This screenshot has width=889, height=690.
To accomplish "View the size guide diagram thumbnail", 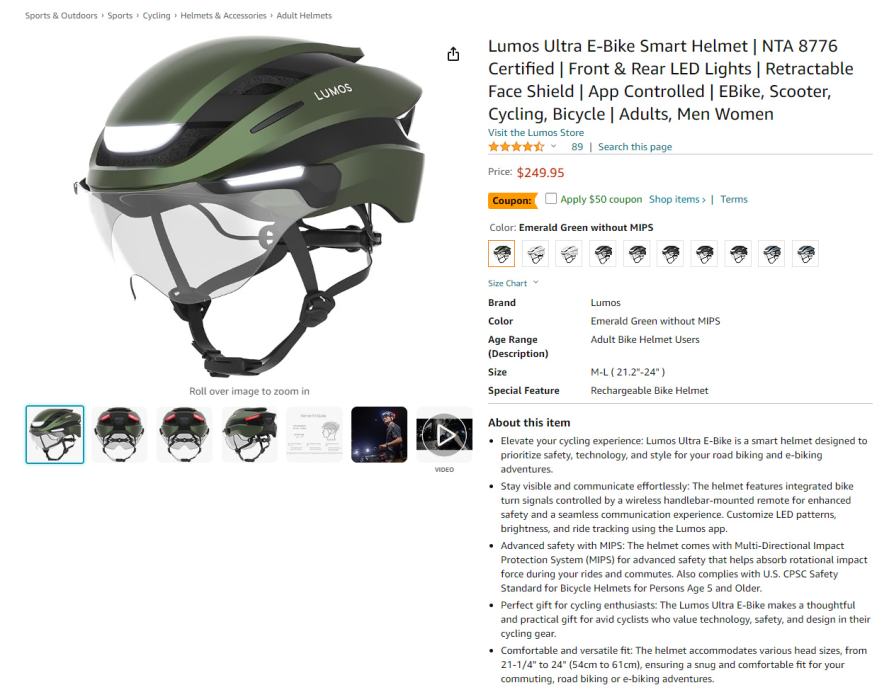I will [314, 435].
